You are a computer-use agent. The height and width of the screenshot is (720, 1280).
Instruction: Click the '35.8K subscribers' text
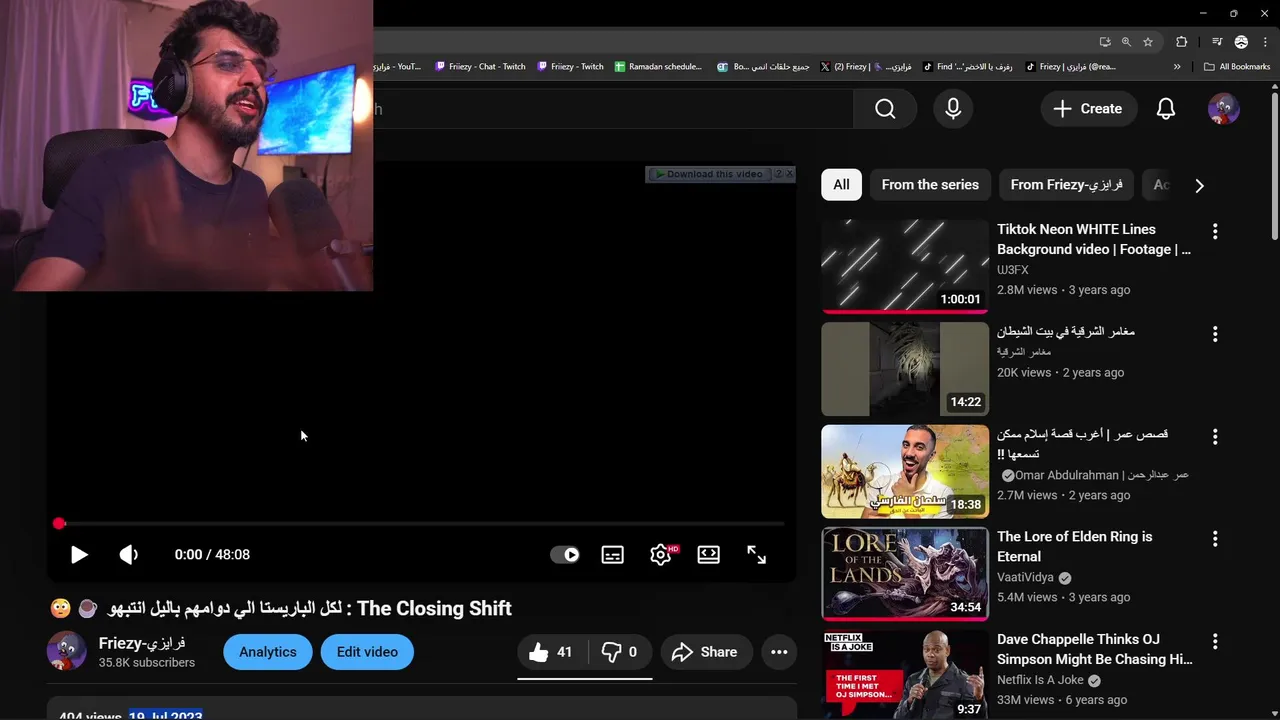147,662
